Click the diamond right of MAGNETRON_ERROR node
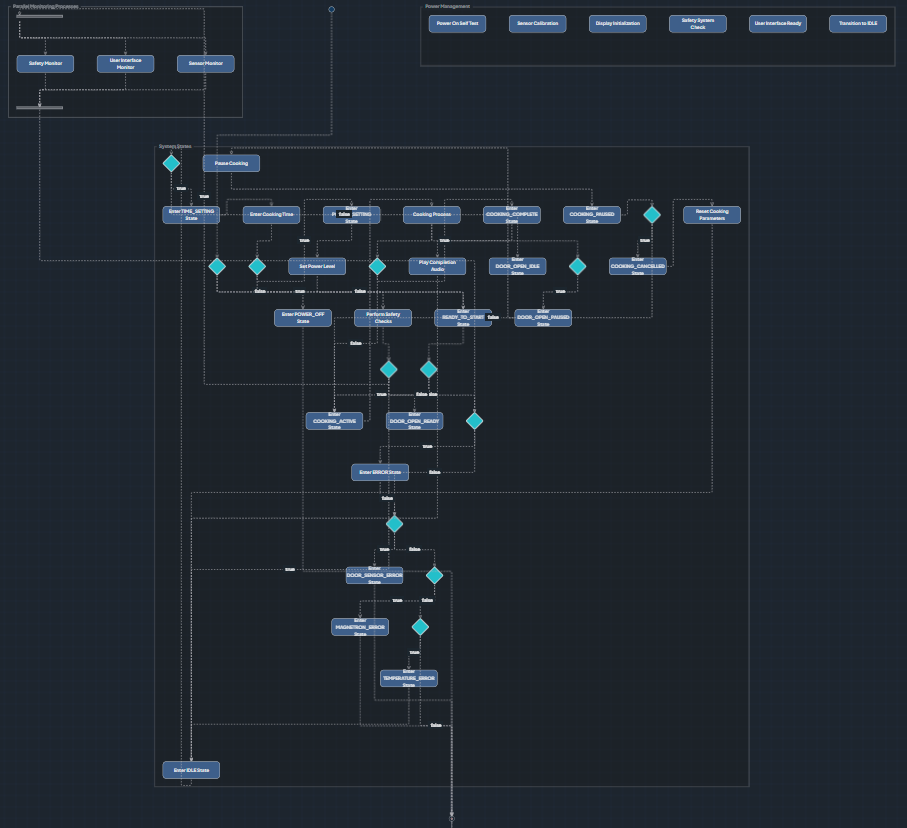The image size is (907, 828). [420, 627]
